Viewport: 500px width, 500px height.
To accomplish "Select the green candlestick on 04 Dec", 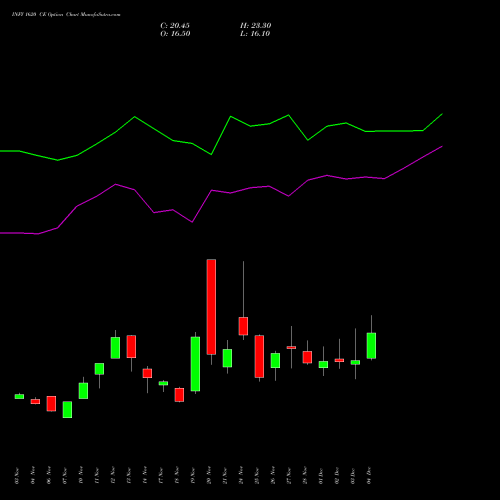I will coord(371,346).
